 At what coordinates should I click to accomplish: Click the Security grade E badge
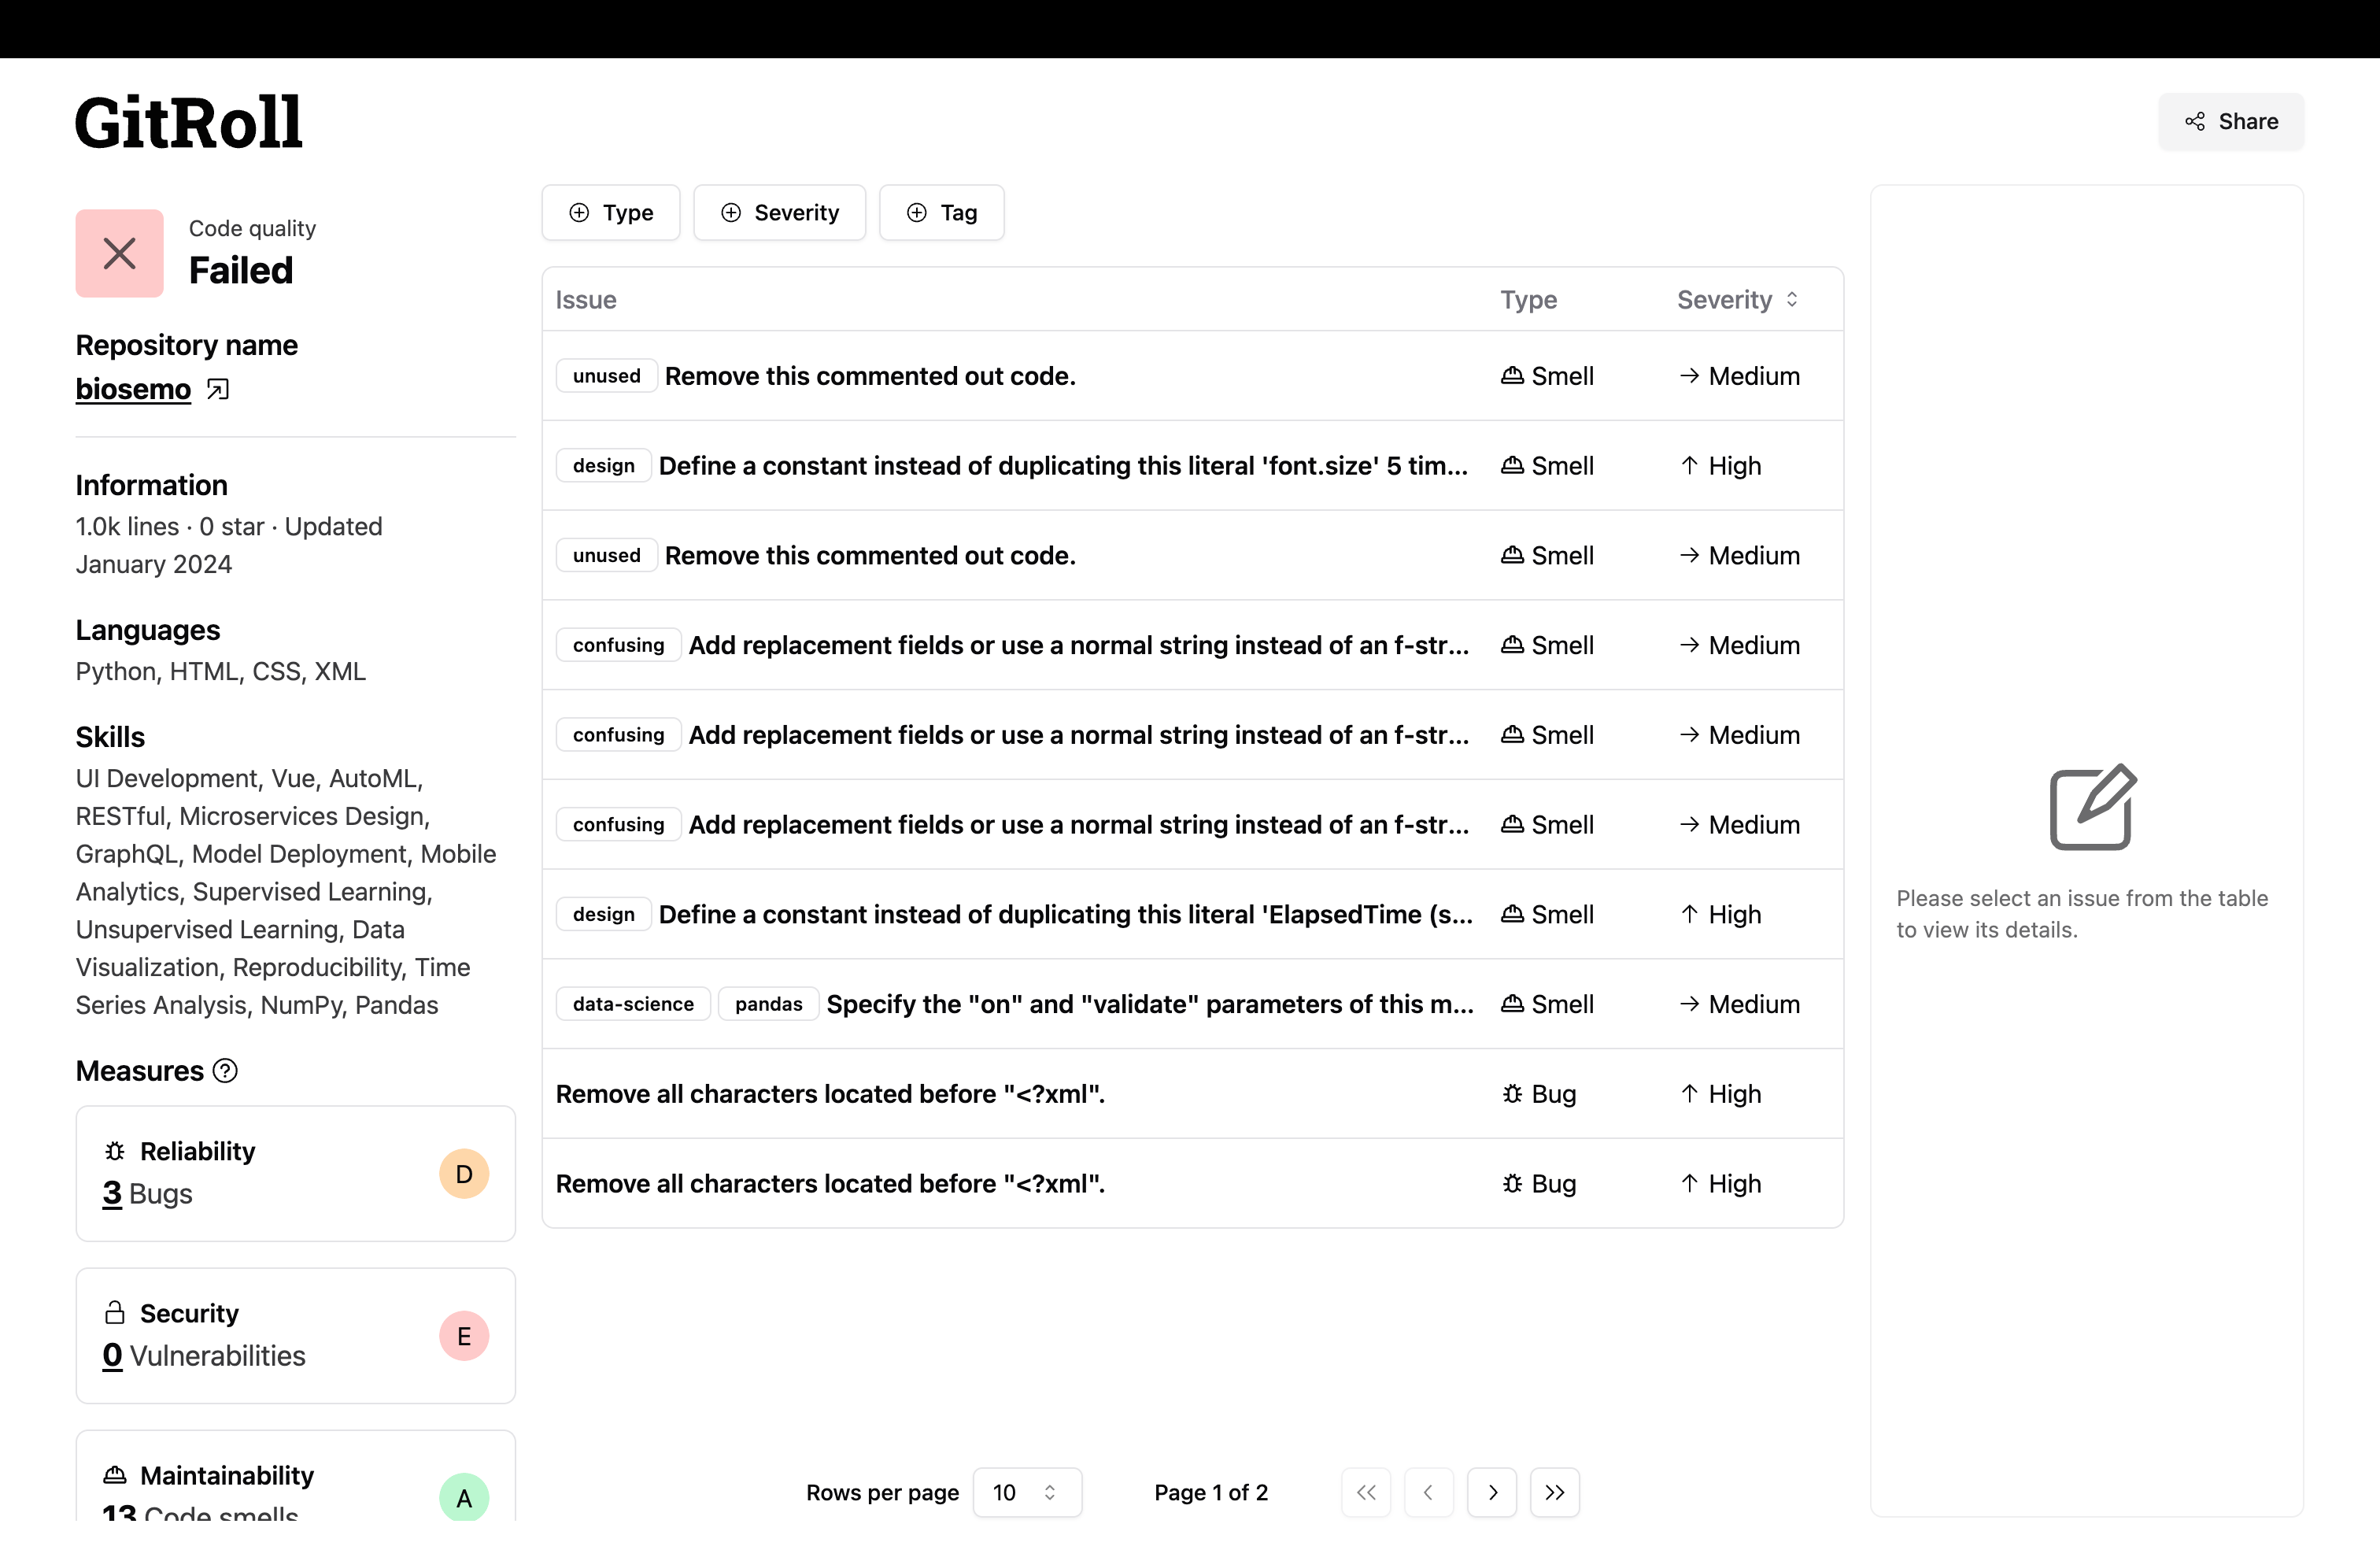[464, 1336]
